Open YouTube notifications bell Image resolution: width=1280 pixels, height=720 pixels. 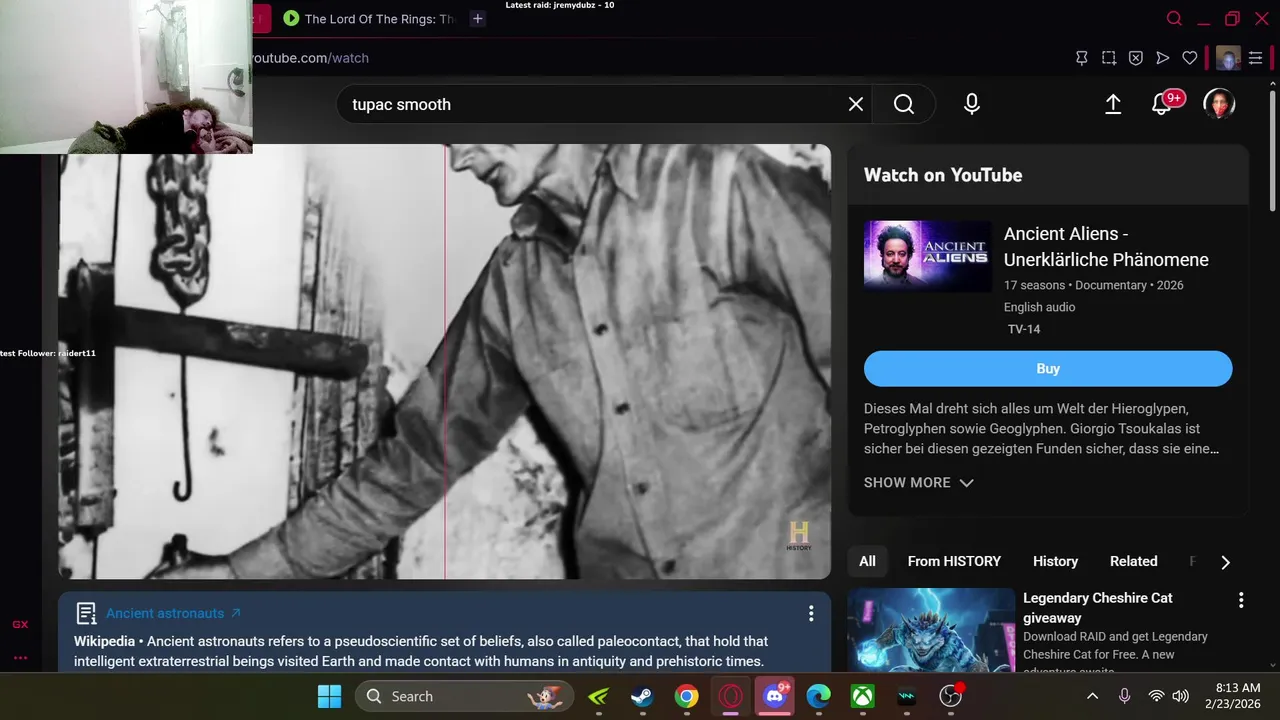1162,104
